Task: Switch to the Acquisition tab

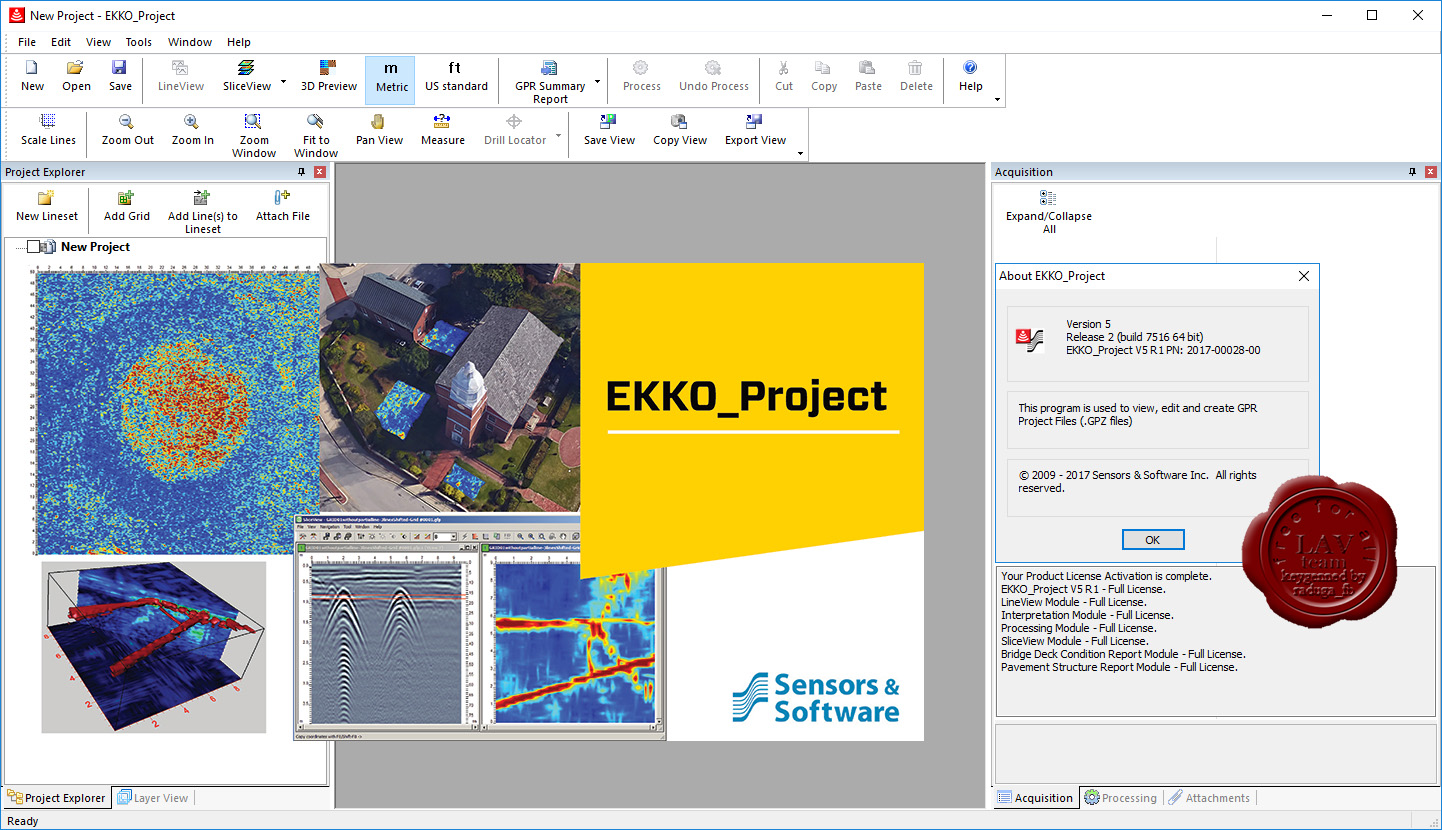Action: 1036,798
